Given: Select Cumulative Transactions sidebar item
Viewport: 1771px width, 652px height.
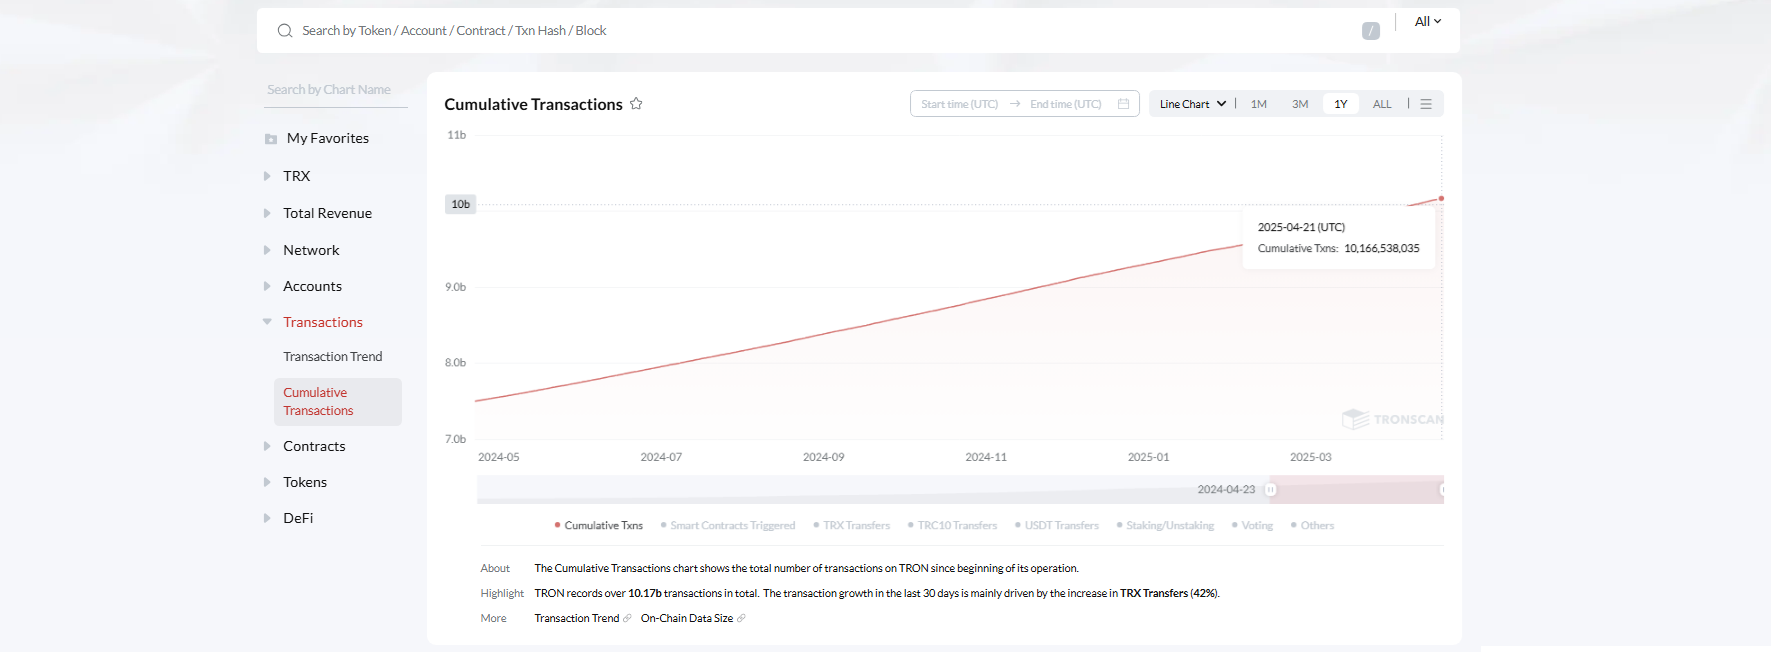Looking at the screenshot, I should click(338, 402).
